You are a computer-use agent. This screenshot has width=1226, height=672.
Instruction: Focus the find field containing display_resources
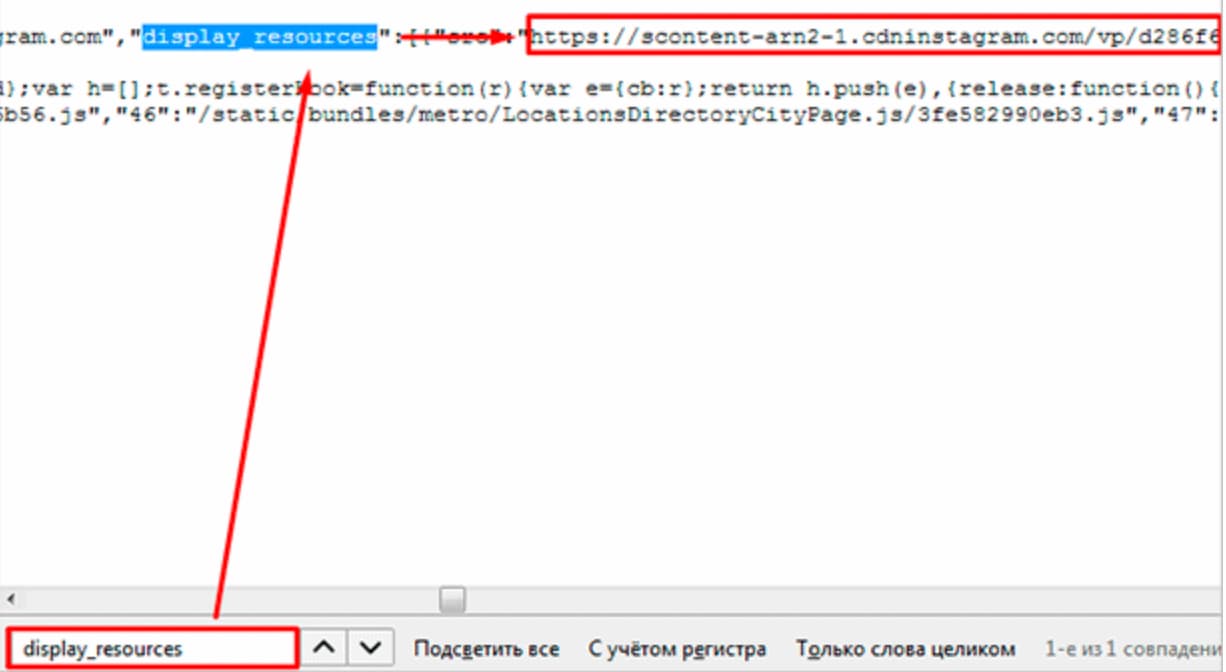click(155, 648)
